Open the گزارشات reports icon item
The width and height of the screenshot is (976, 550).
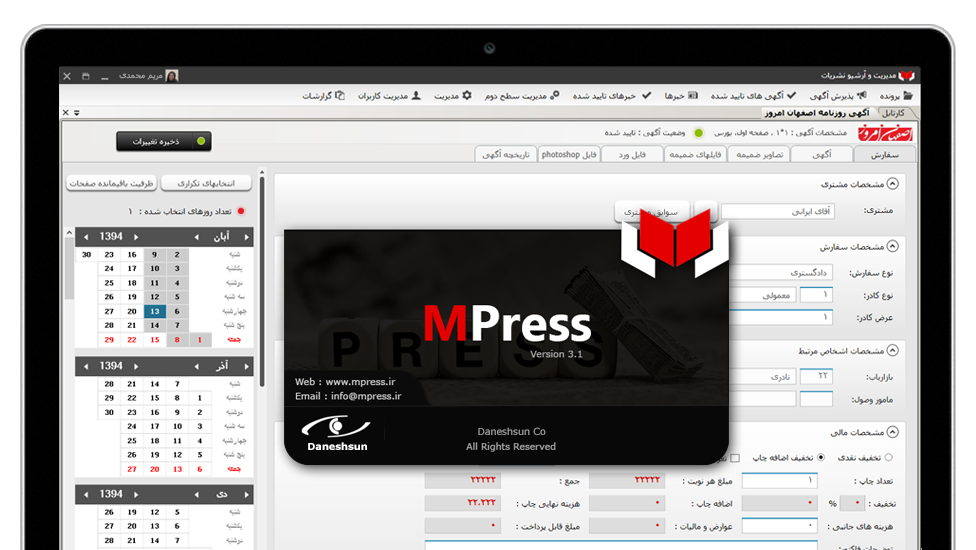(x=323, y=96)
